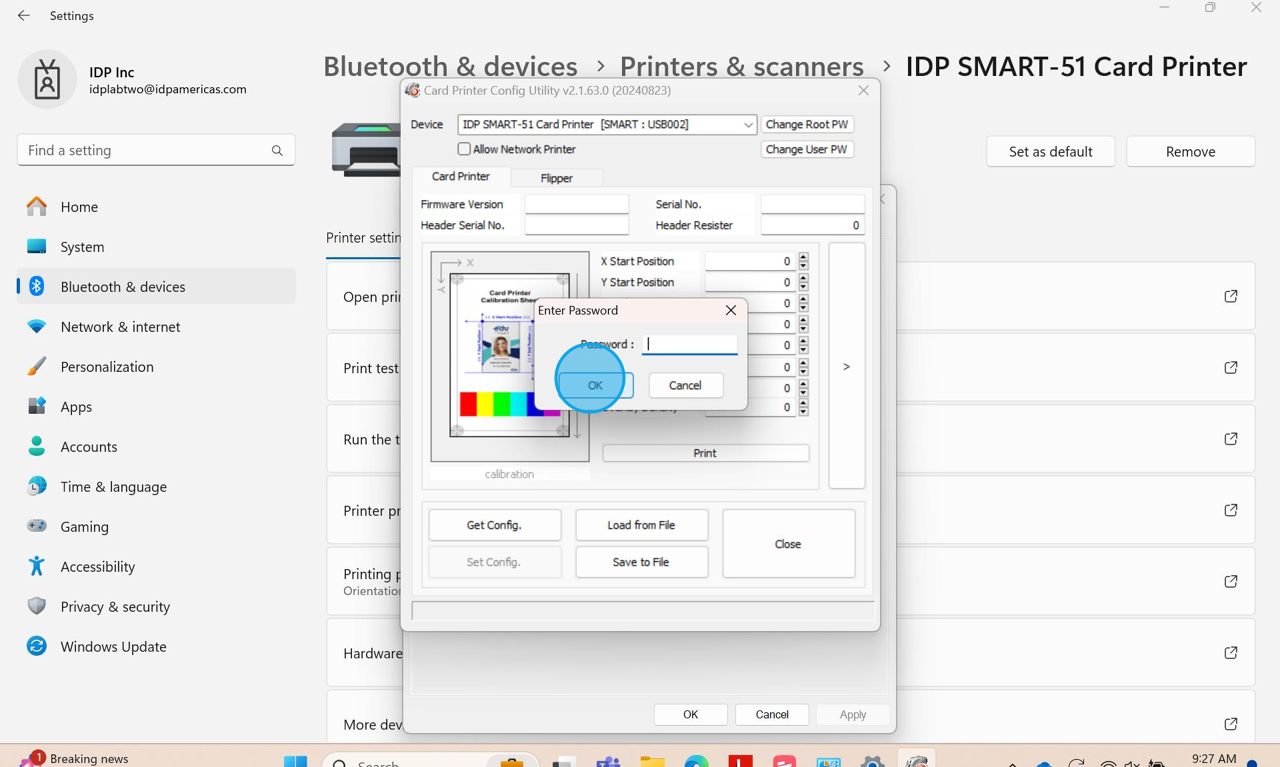The width and height of the screenshot is (1280, 767).
Task: Click the large Close button in config utility
Action: click(788, 544)
